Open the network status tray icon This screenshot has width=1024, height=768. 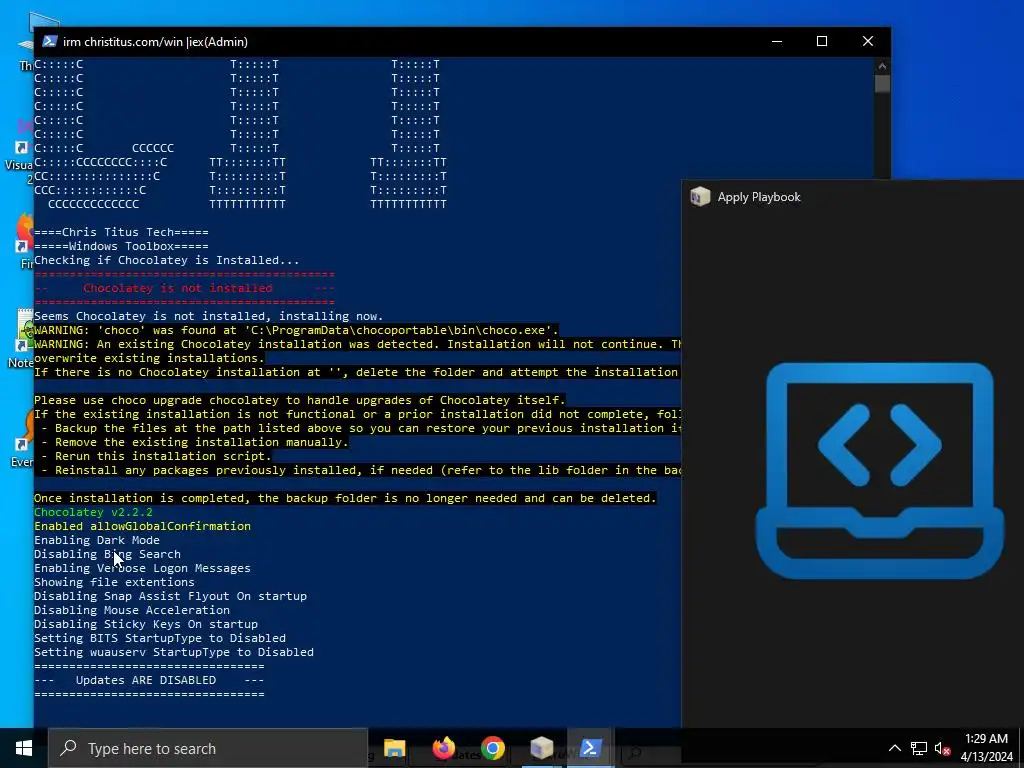coord(919,748)
